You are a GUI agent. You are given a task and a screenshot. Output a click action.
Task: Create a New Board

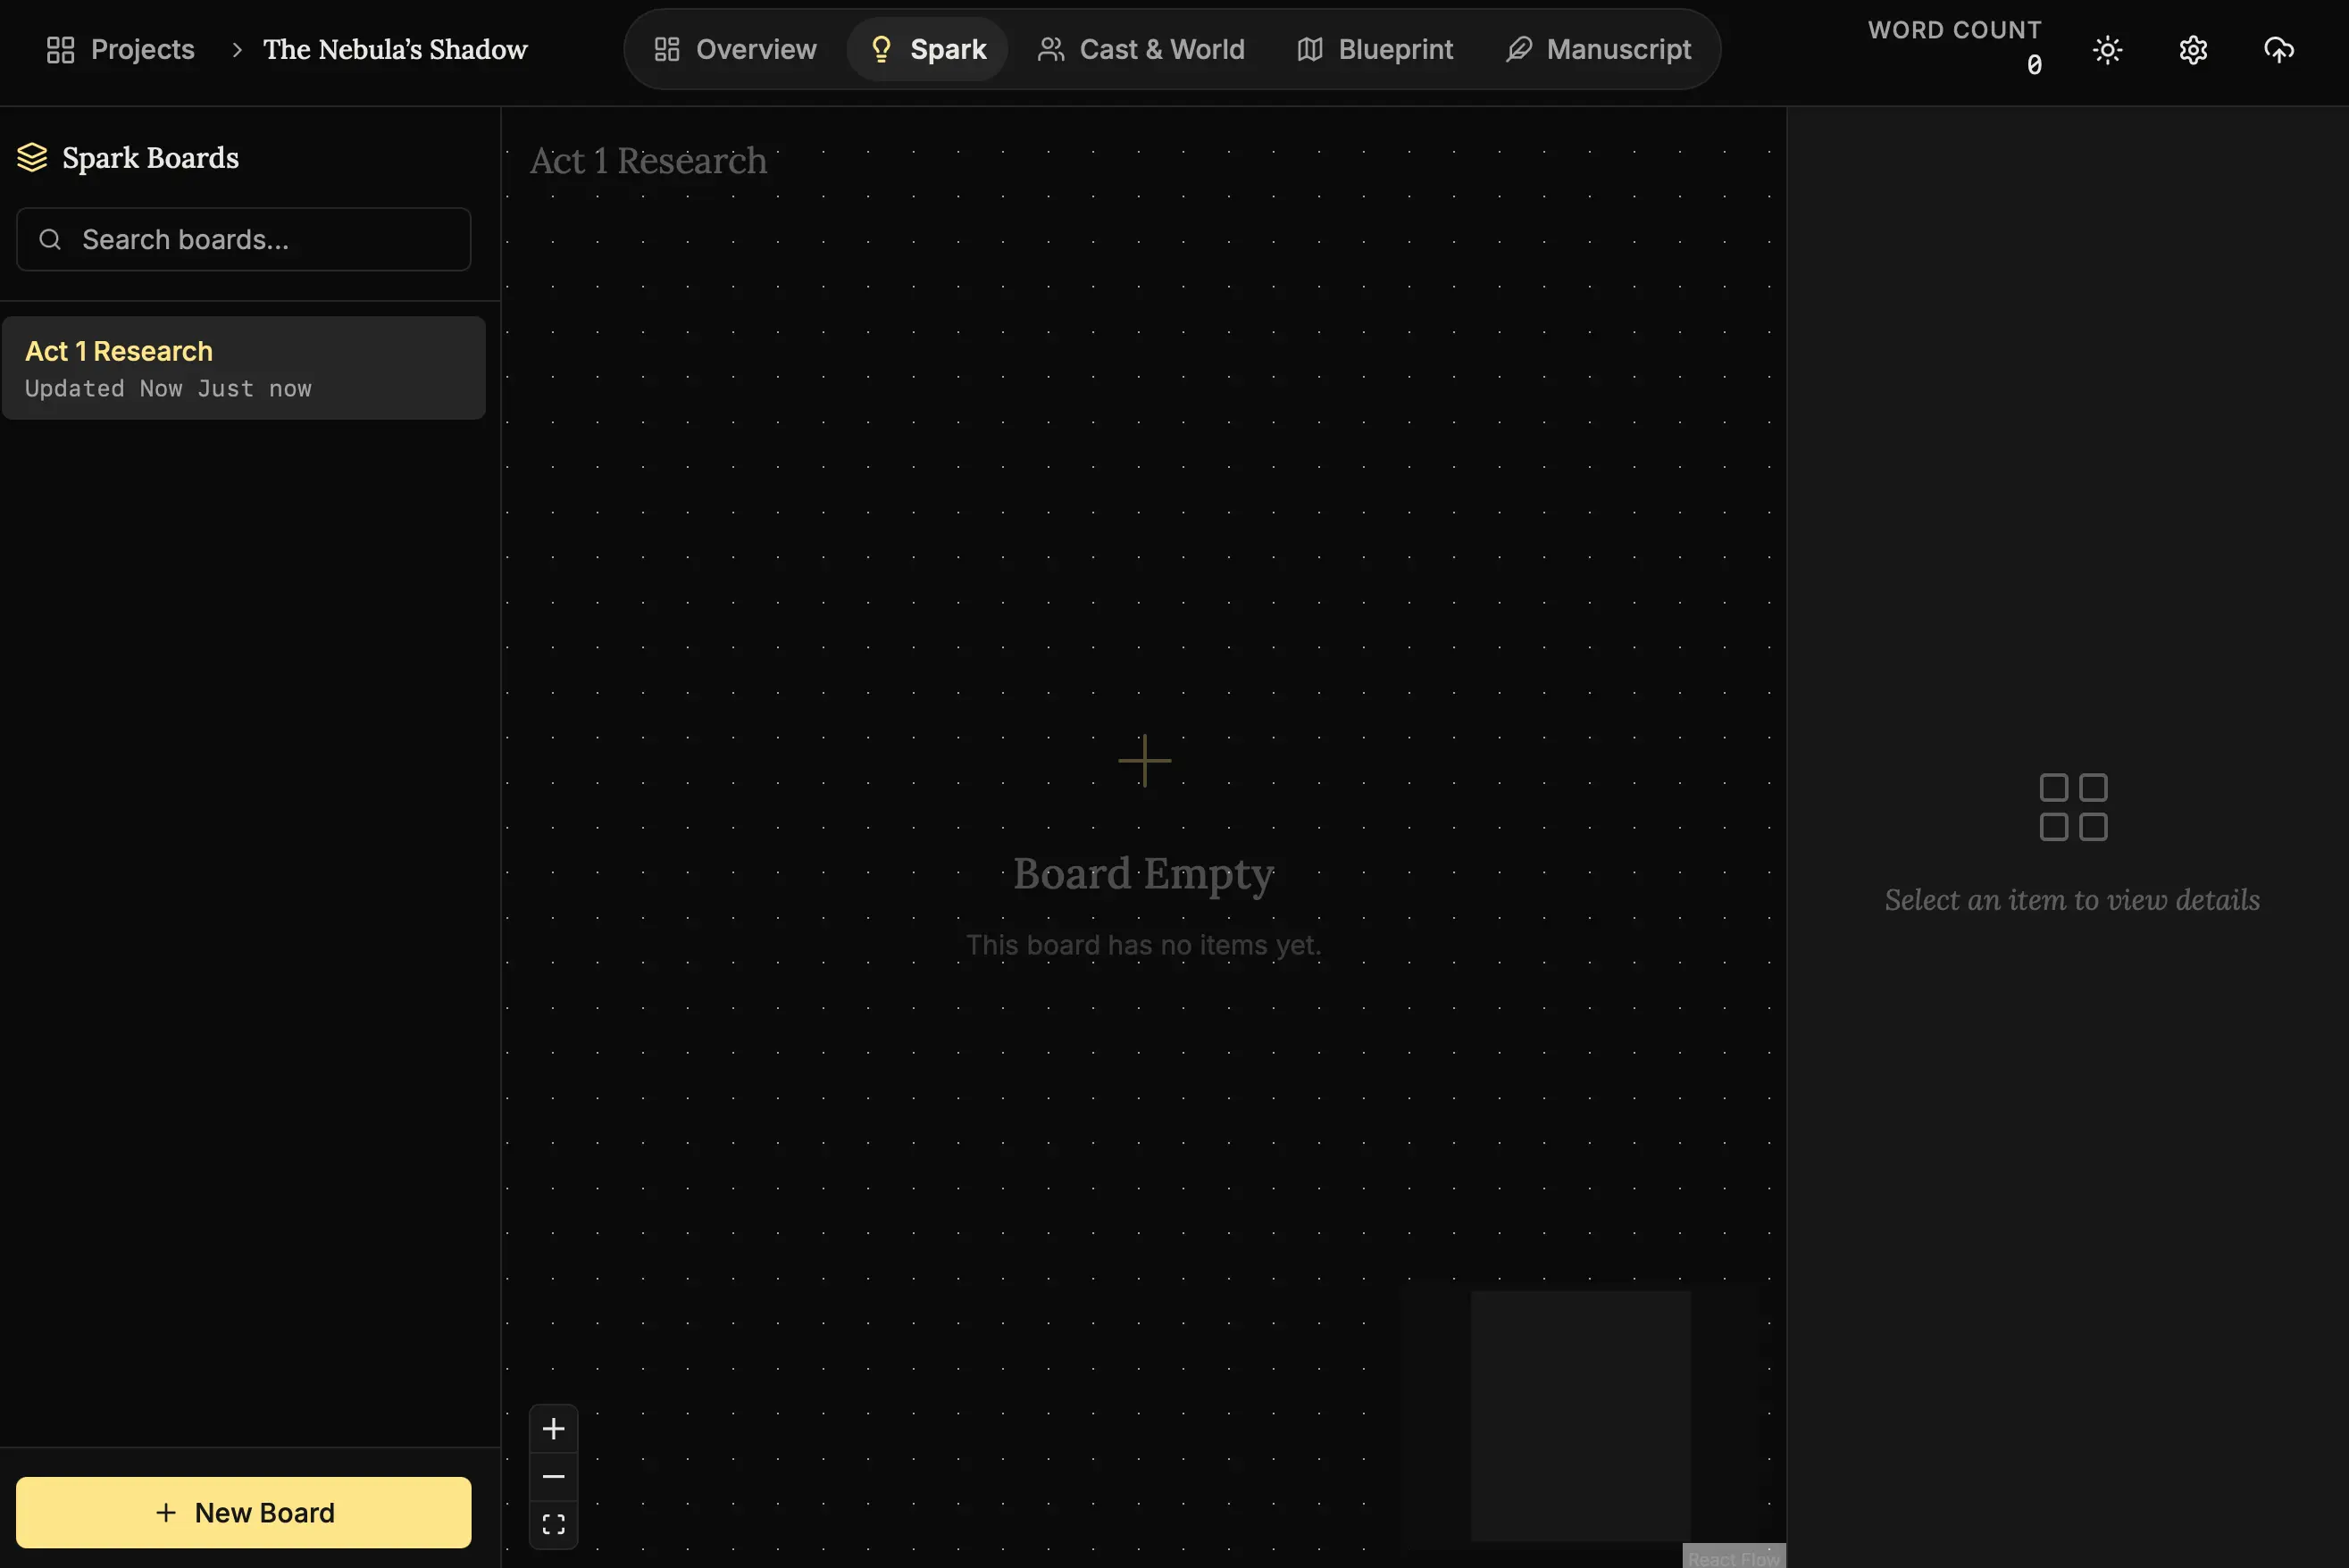point(243,1512)
